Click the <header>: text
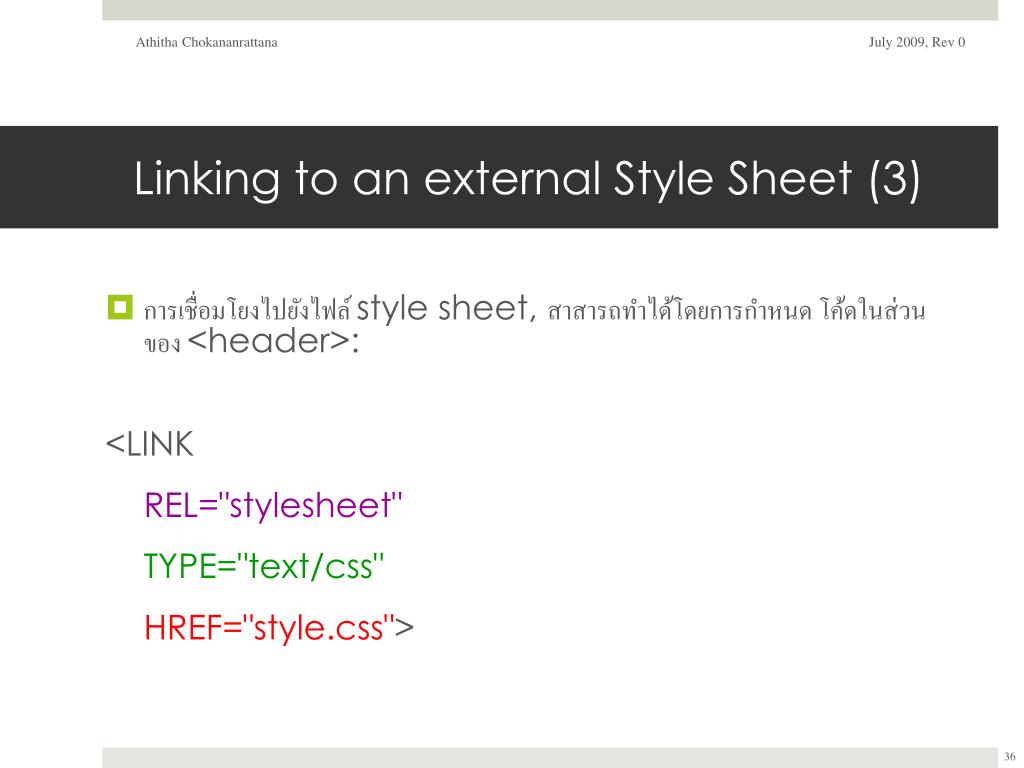This screenshot has height=768, width=1024. tap(273, 341)
